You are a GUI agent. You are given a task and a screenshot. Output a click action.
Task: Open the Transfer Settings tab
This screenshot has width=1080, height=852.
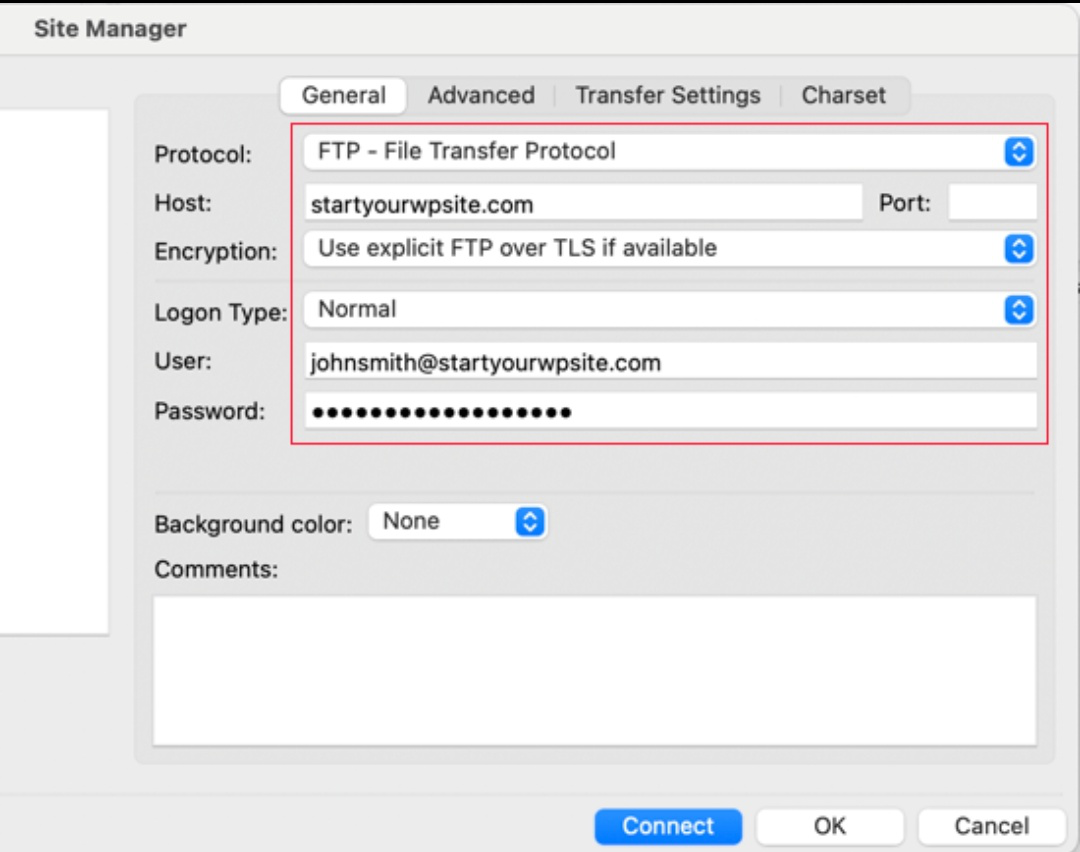(667, 96)
